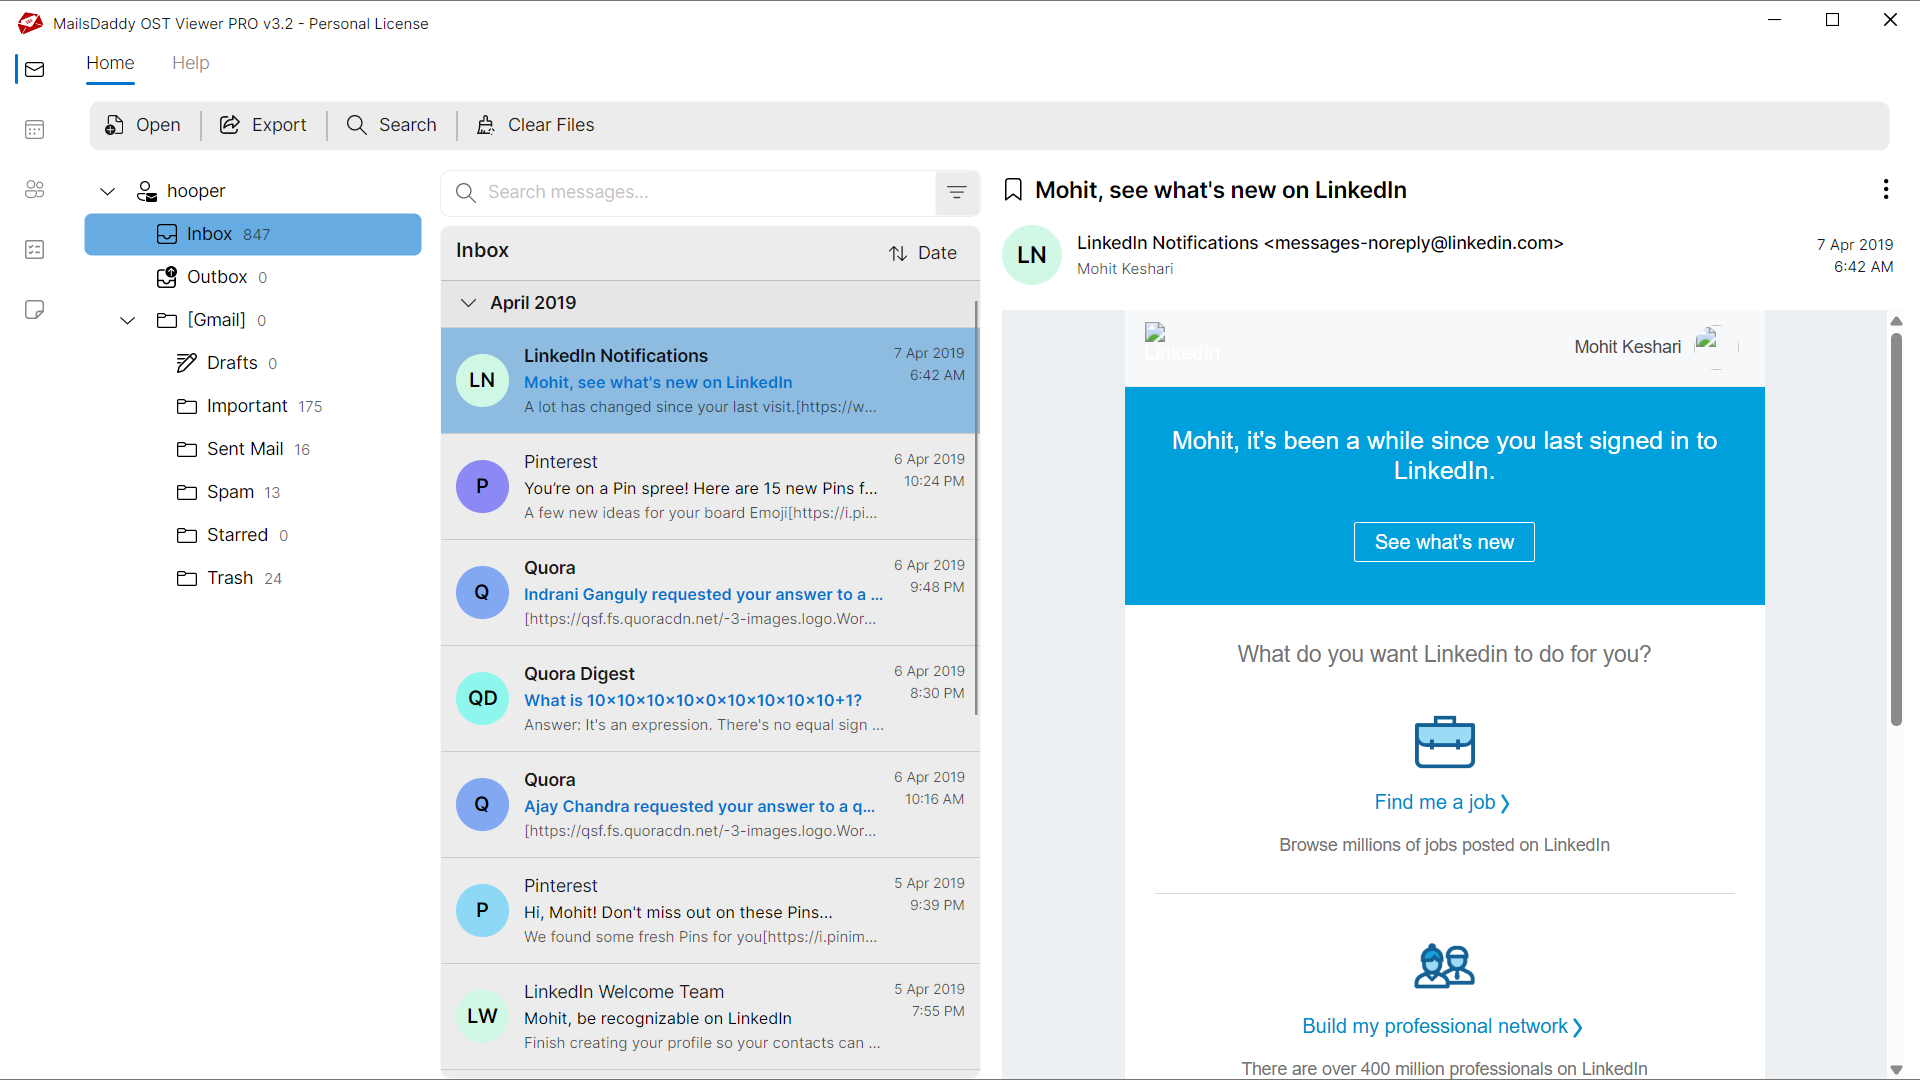Click the LN avatar in message list
The height and width of the screenshot is (1080, 1920).
click(x=482, y=380)
